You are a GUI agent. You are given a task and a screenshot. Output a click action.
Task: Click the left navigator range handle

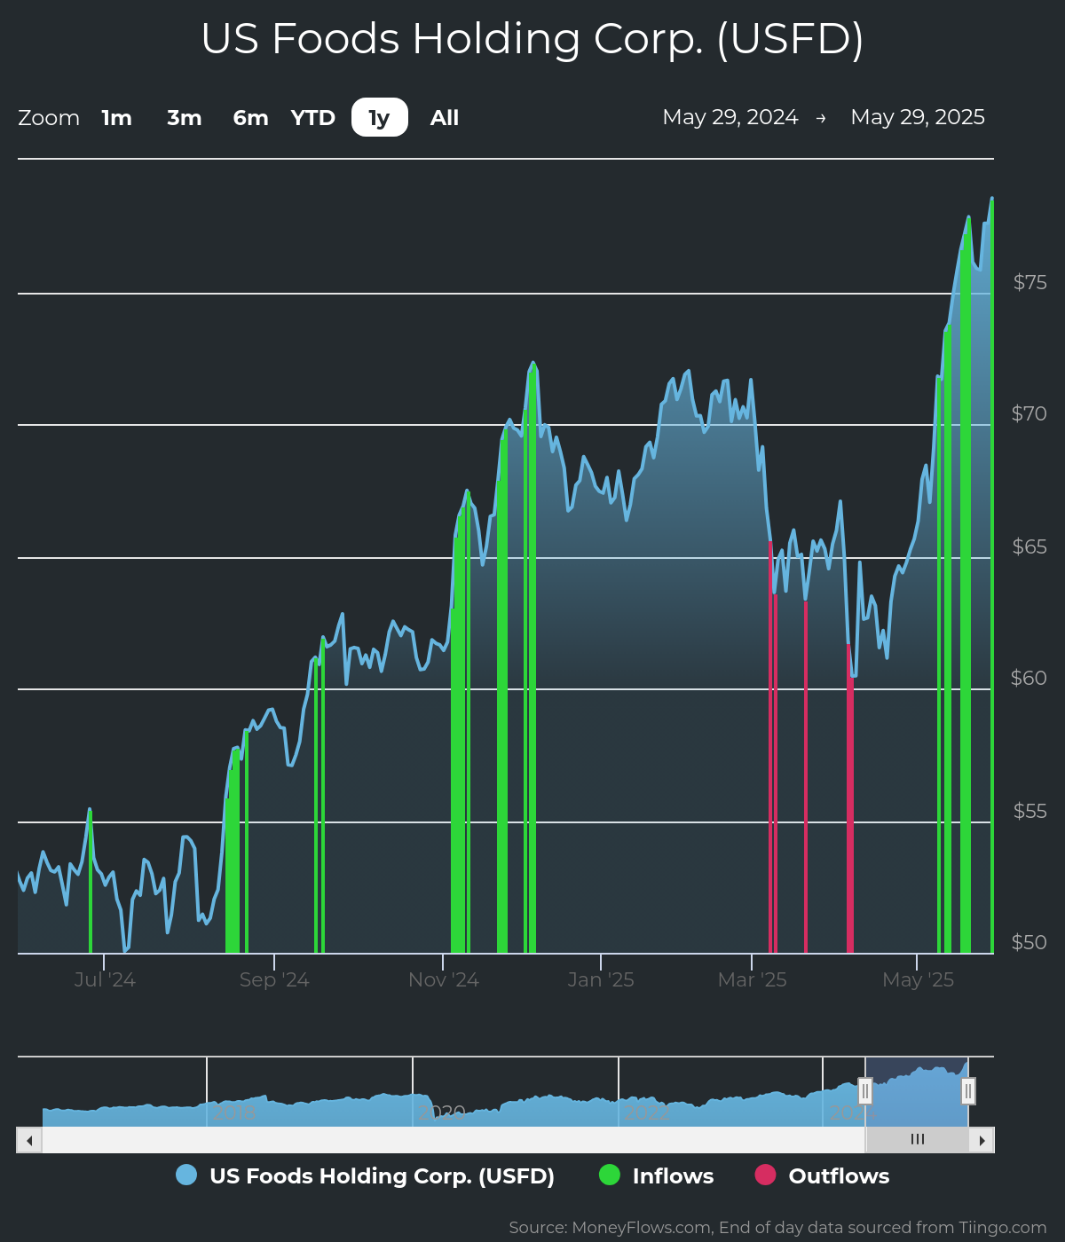pos(865,1091)
